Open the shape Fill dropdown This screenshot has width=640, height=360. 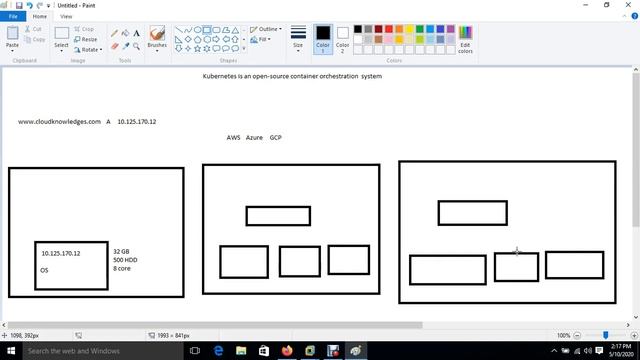point(260,40)
